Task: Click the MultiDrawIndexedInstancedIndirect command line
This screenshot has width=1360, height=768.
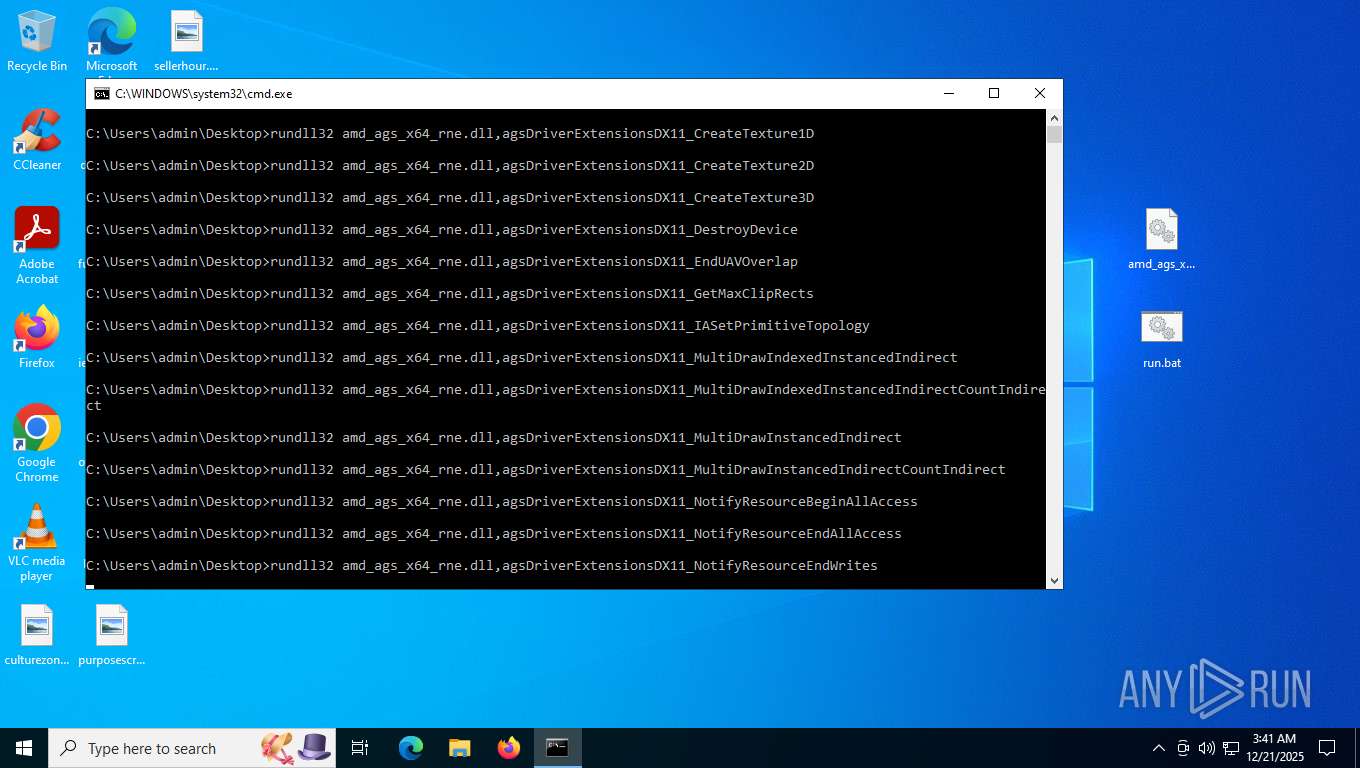Action: [x=522, y=358]
